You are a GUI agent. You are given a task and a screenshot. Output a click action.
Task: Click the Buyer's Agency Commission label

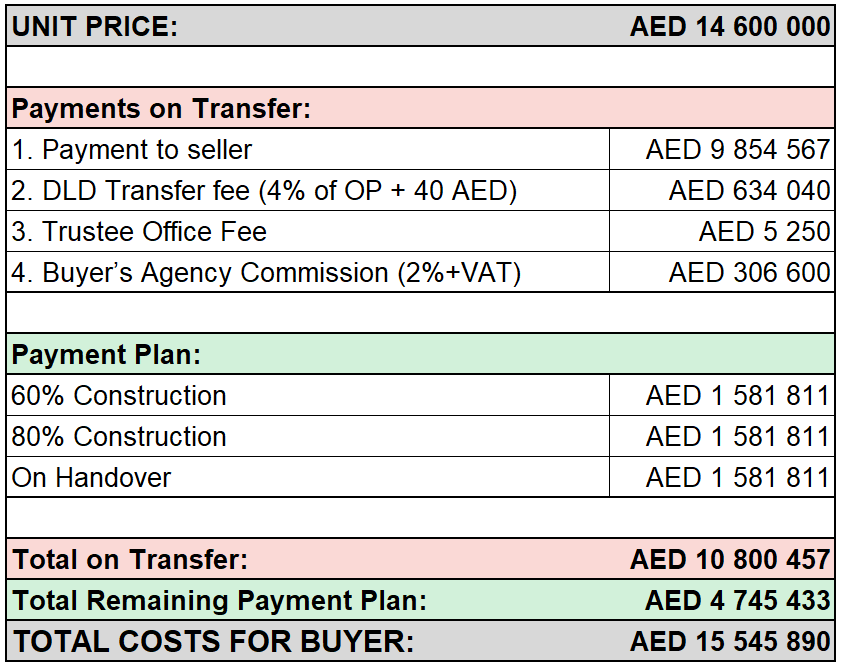coord(266,273)
